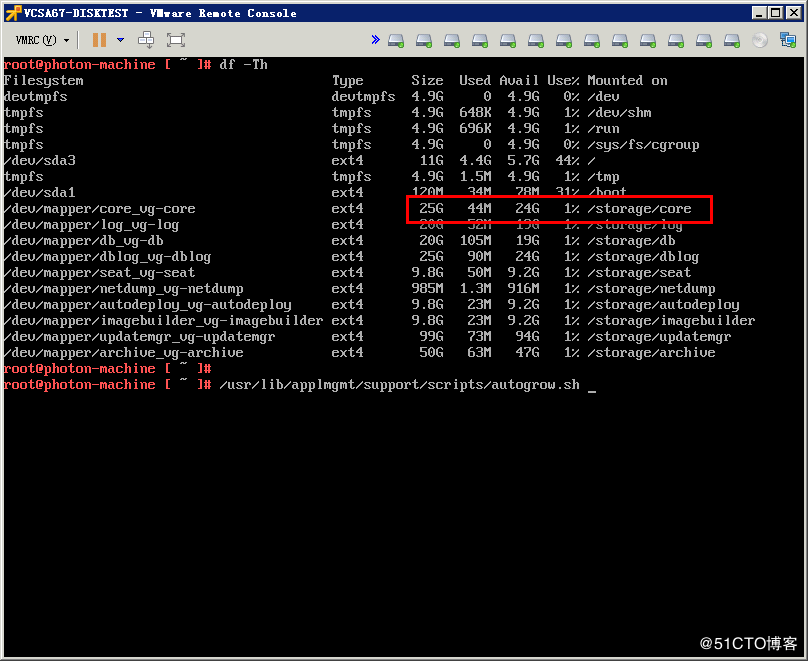This screenshot has height=661, width=808.
Task: Click the '985M' size value for netdump
Action: (x=427, y=289)
